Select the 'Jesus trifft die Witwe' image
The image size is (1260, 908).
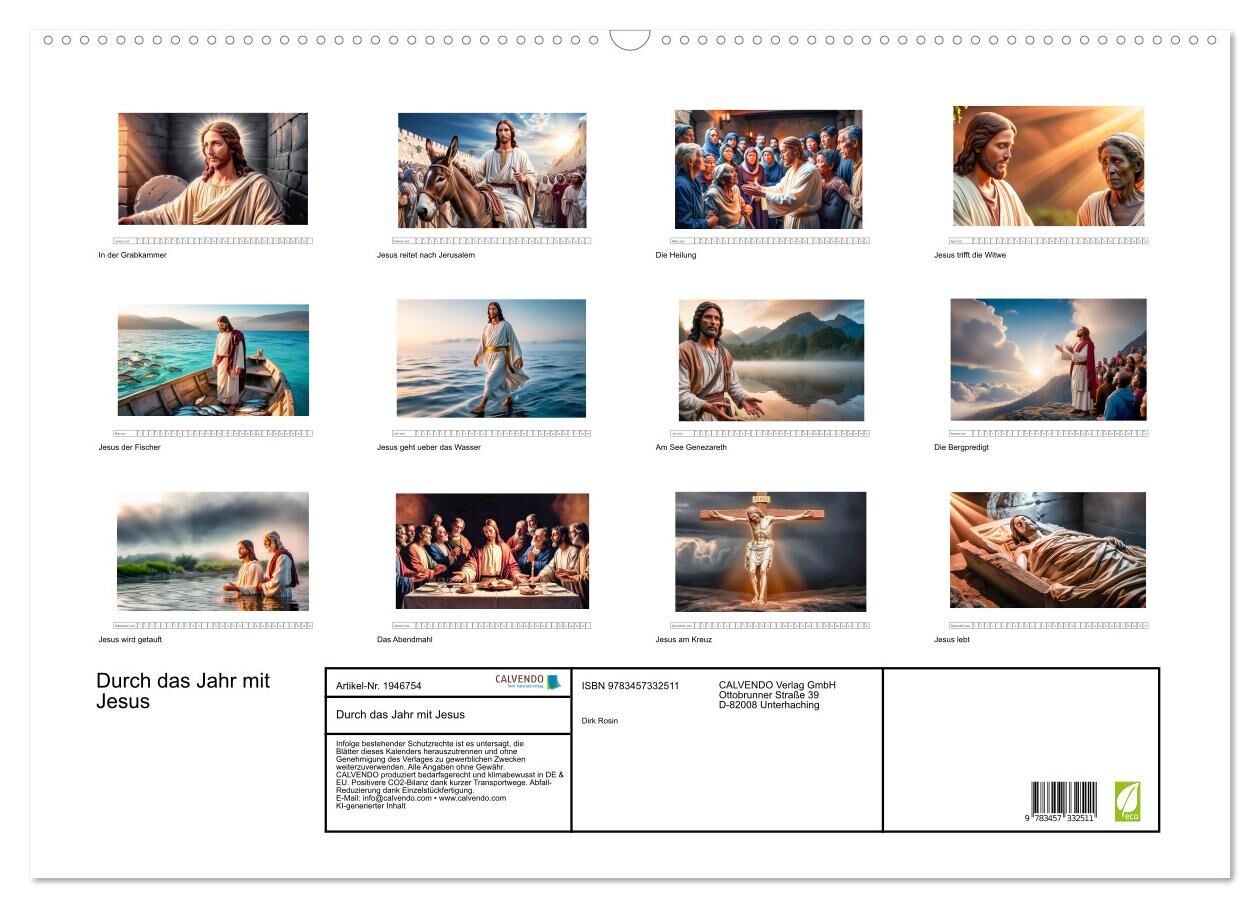(x=1048, y=166)
